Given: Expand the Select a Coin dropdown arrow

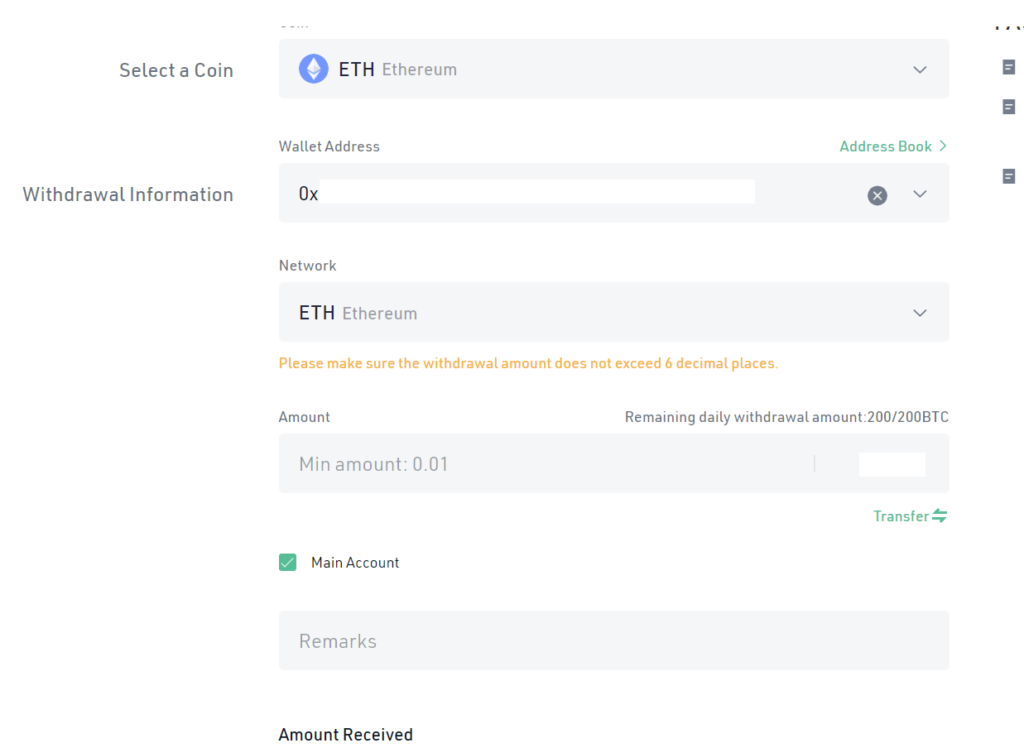Looking at the screenshot, I should 920,70.
